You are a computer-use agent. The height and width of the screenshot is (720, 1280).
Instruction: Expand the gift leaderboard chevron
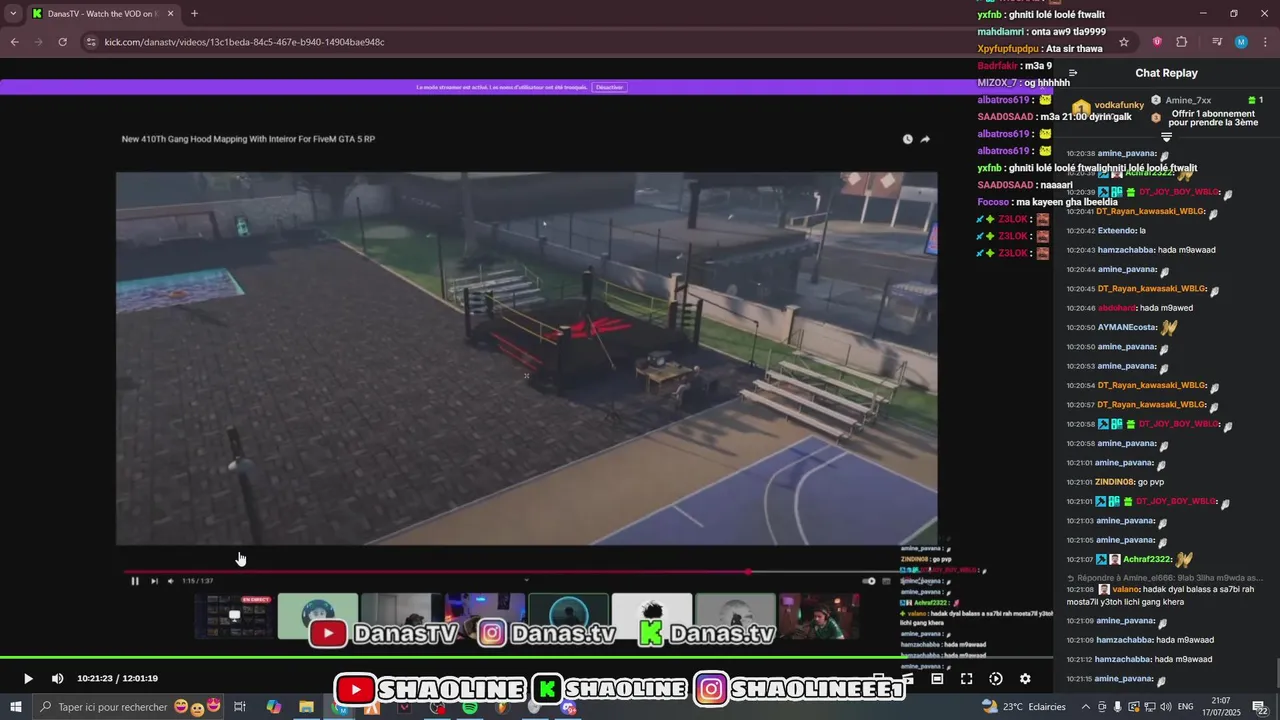[1166, 136]
